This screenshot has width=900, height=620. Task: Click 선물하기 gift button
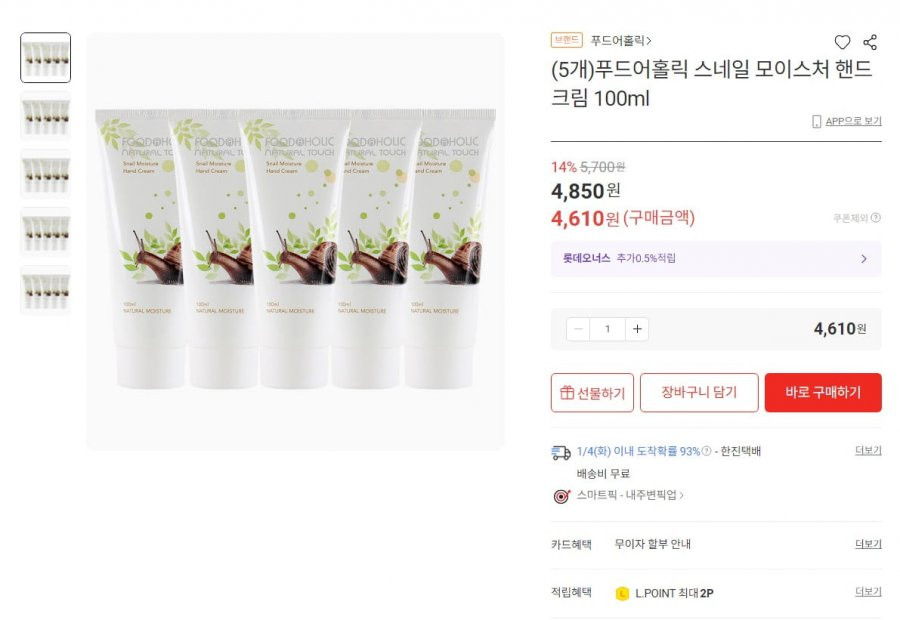[592, 393]
